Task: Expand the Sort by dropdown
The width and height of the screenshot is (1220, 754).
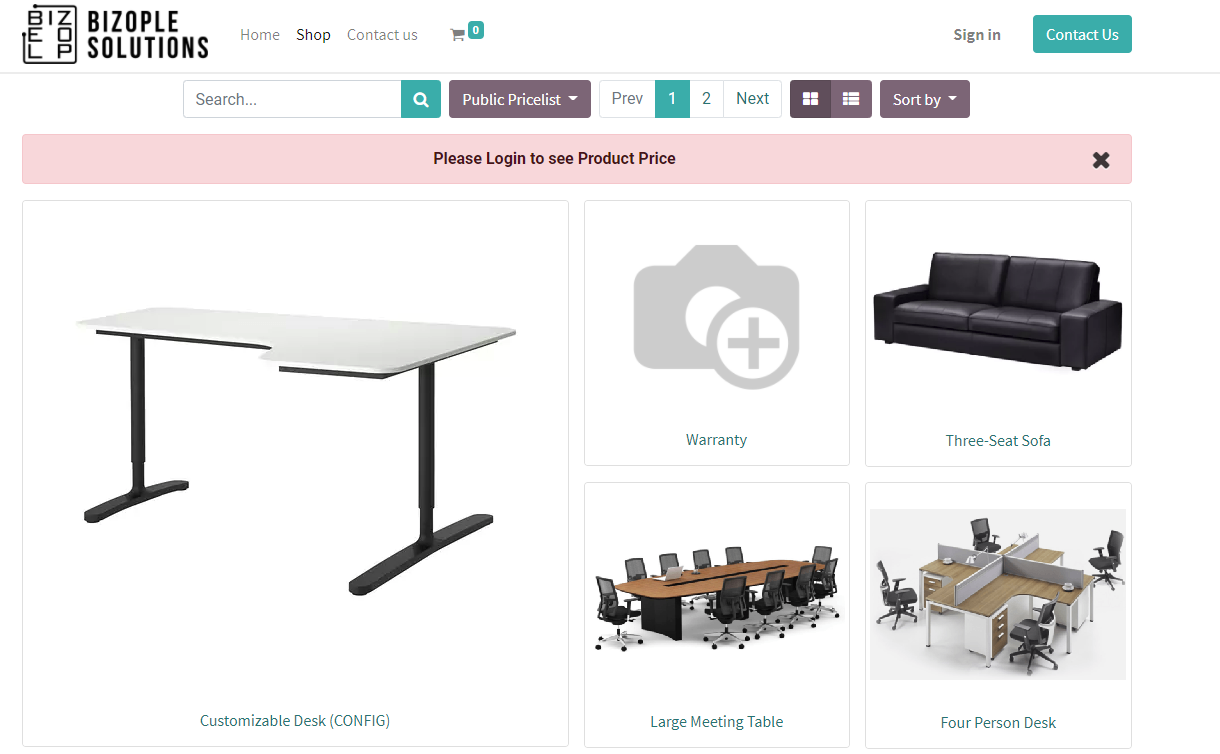Action: [x=925, y=99]
